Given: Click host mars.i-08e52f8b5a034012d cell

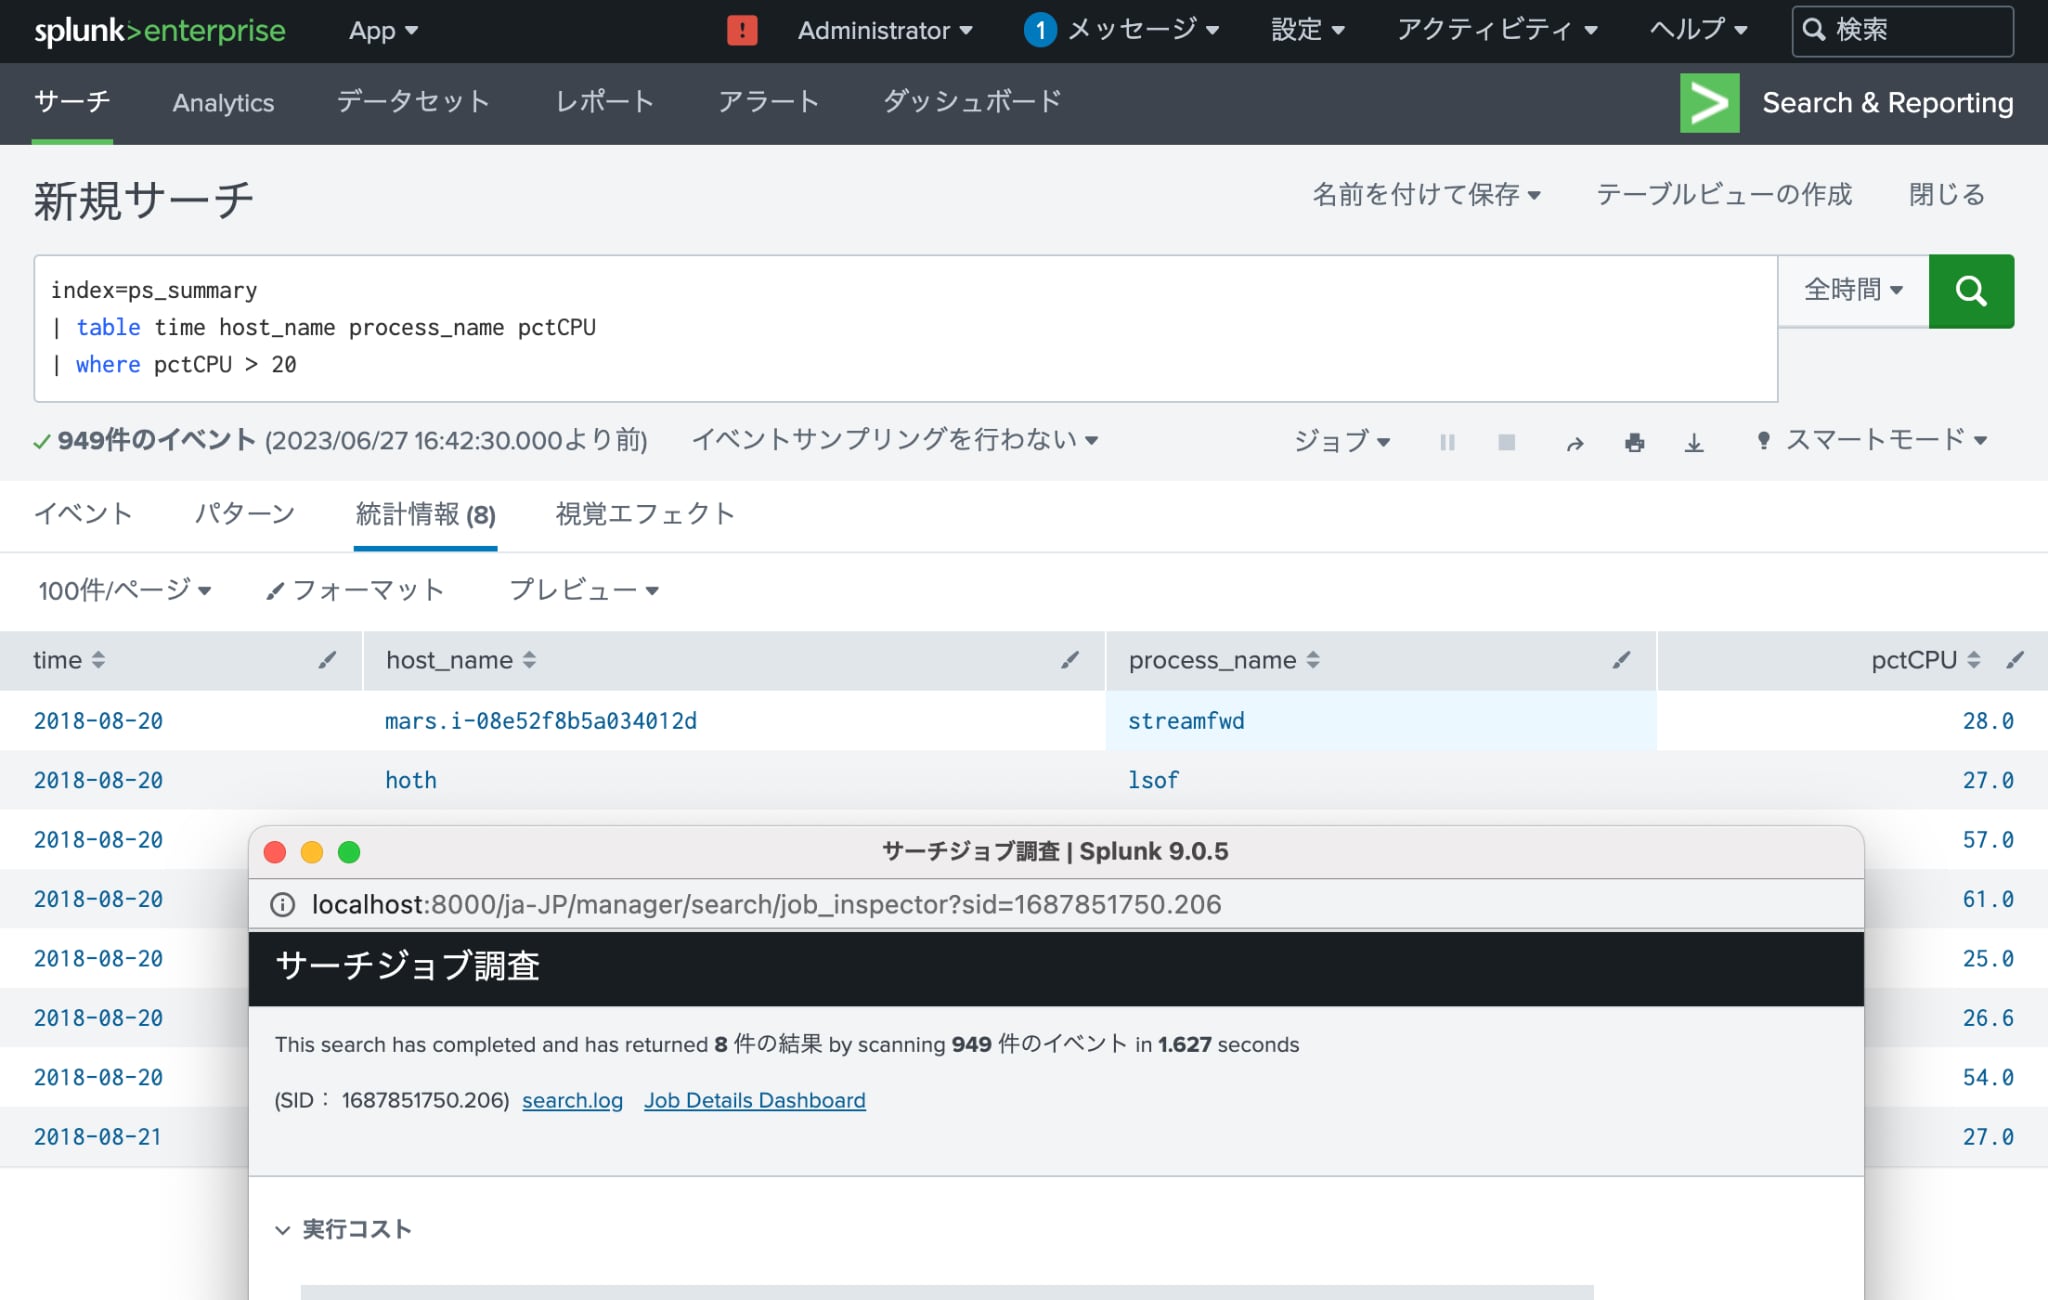Looking at the screenshot, I should click(541, 721).
